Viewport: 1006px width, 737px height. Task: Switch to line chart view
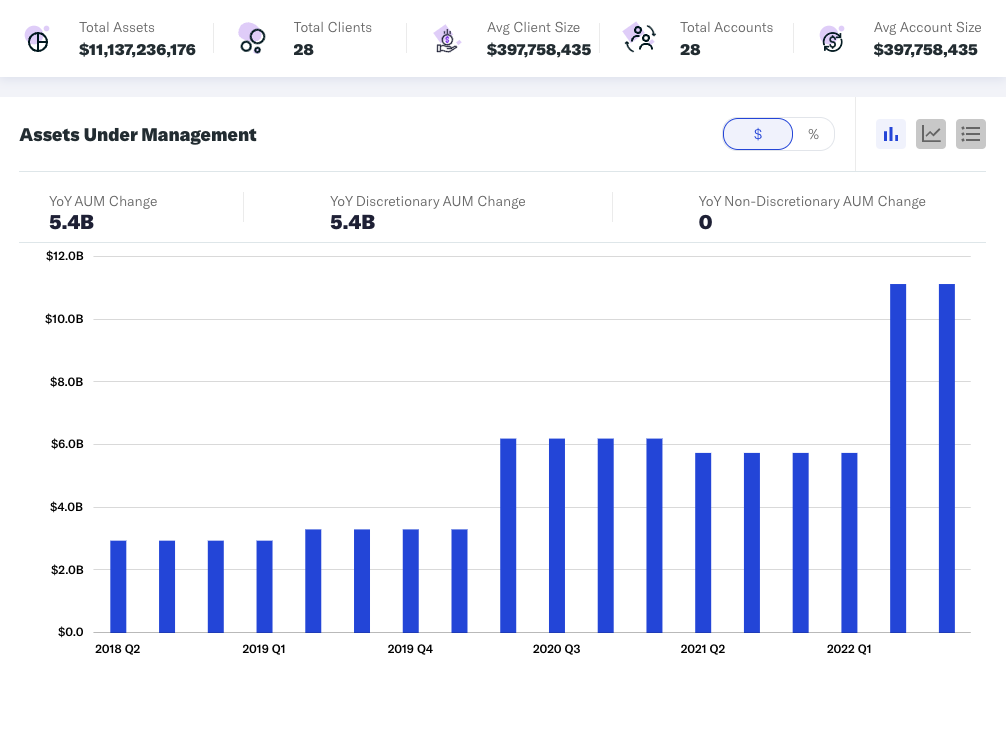[x=931, y=134]
